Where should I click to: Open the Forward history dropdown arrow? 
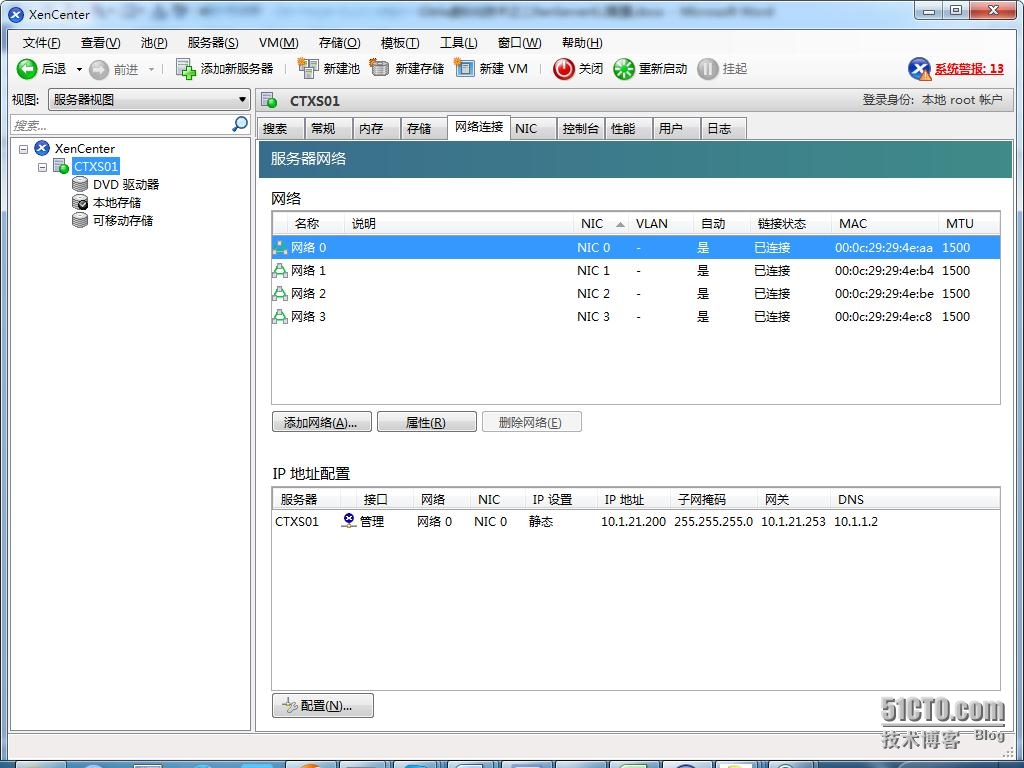[x=151, y=69]
